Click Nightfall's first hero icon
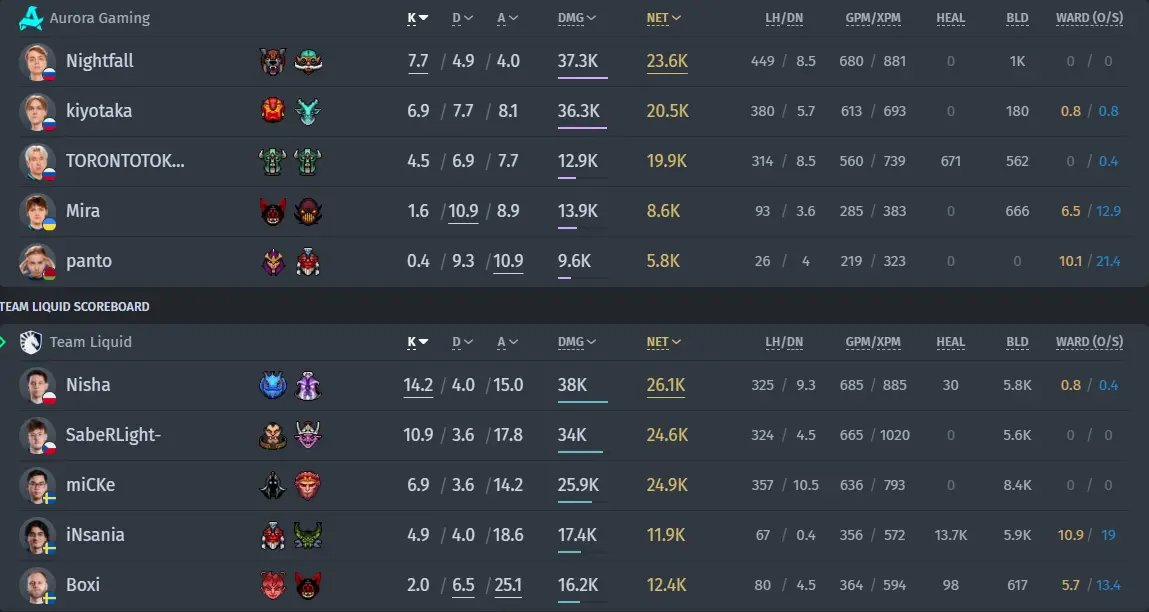 click(x=273, y=62)
